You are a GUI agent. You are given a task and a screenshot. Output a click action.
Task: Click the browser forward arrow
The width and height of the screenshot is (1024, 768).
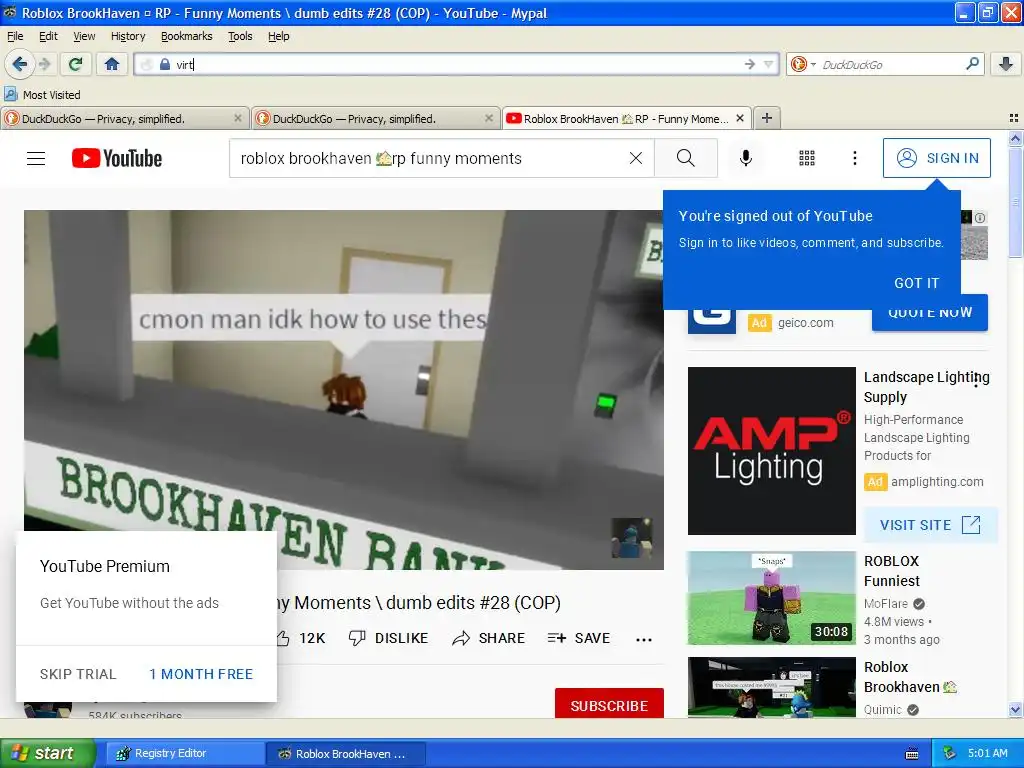pyautogui.click(x=44, y=64)
